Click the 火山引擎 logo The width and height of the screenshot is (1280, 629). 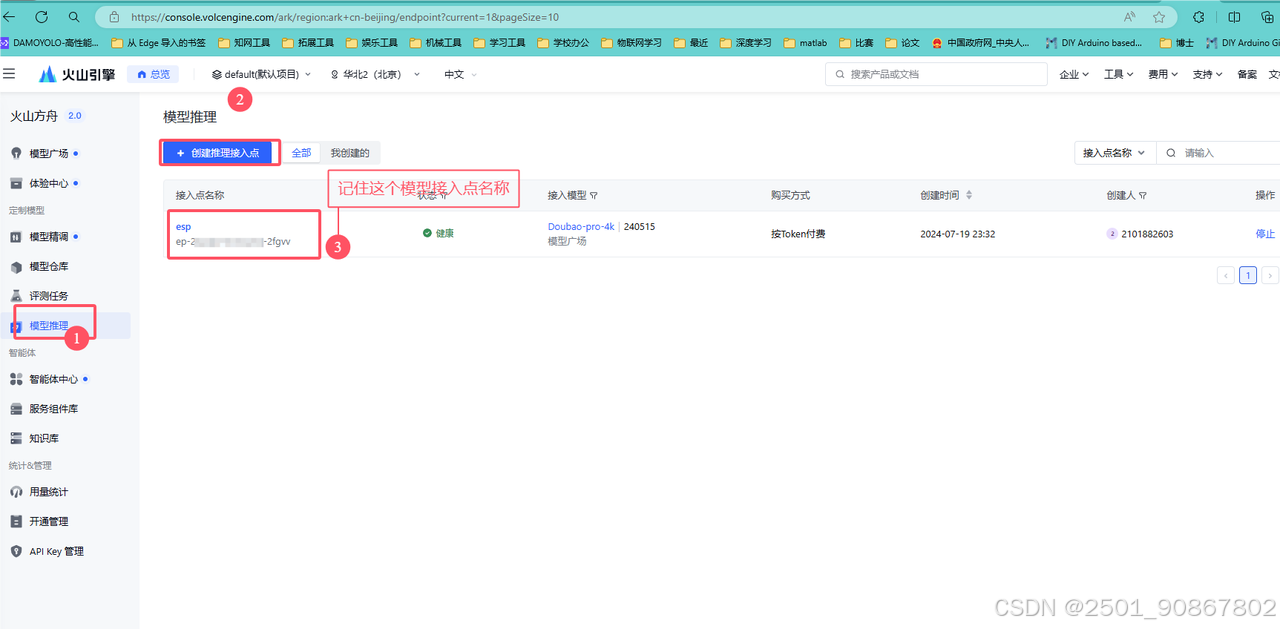(x=77, y=74)
